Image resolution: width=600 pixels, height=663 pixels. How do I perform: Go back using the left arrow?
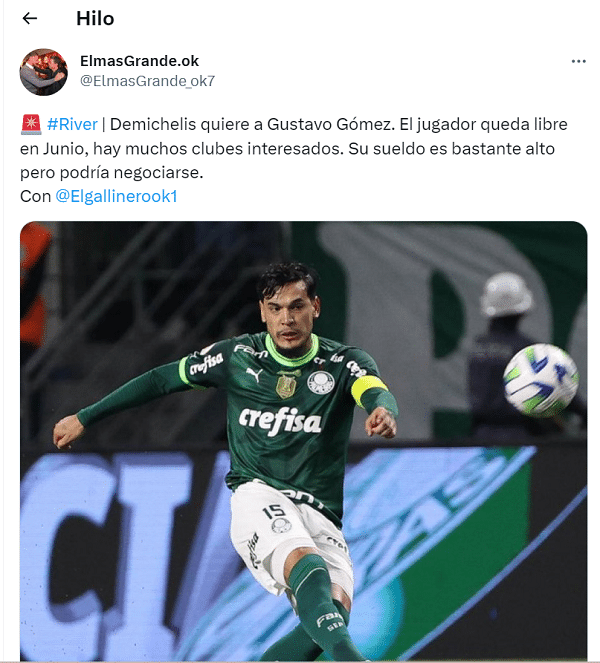click(x=30, y=18)
